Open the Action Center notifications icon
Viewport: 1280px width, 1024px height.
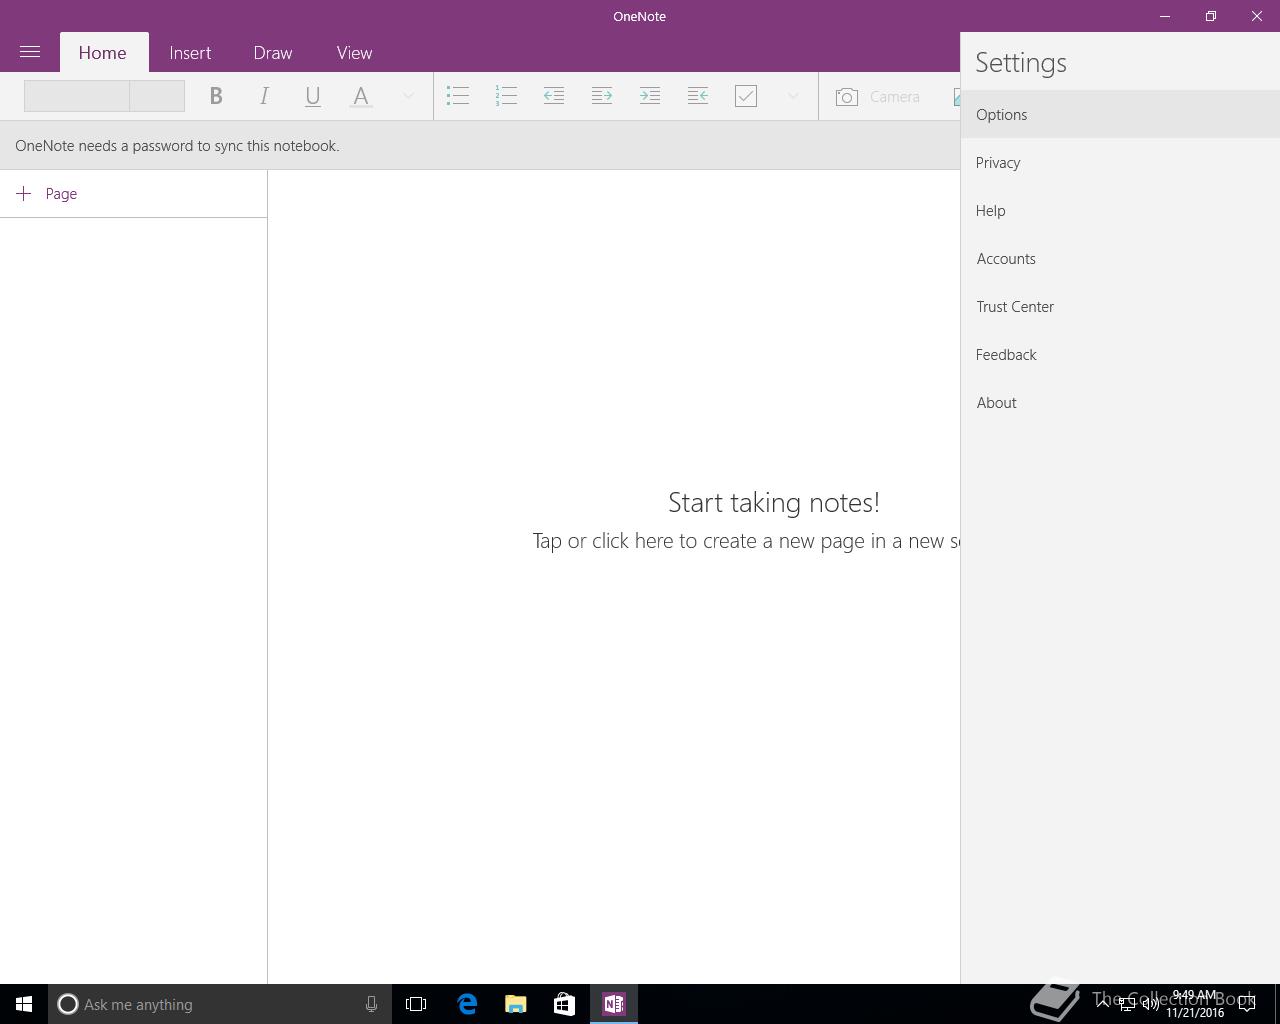tap(1247, 1004)
